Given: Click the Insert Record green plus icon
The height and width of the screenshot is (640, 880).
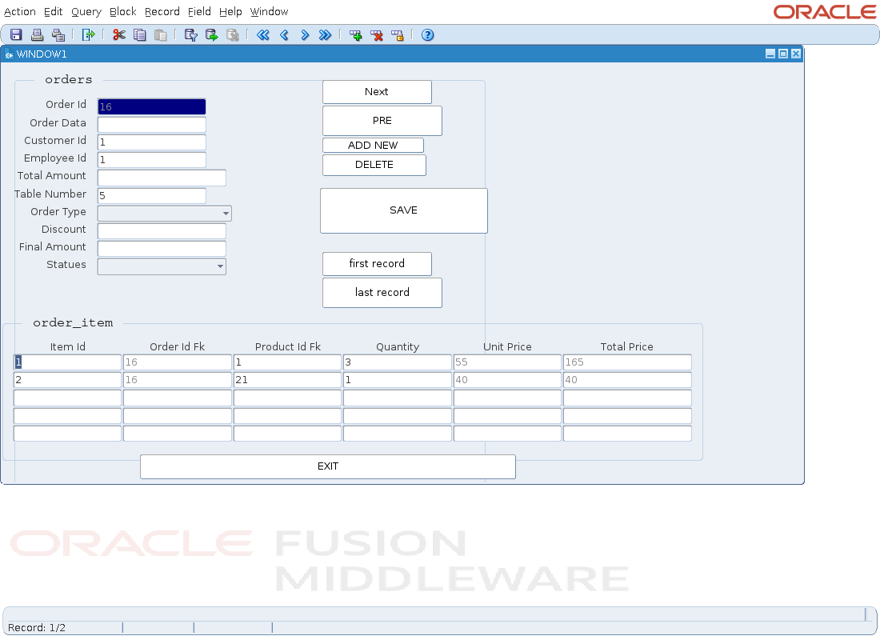Looking at the screenshot, I should coord(355,35).
